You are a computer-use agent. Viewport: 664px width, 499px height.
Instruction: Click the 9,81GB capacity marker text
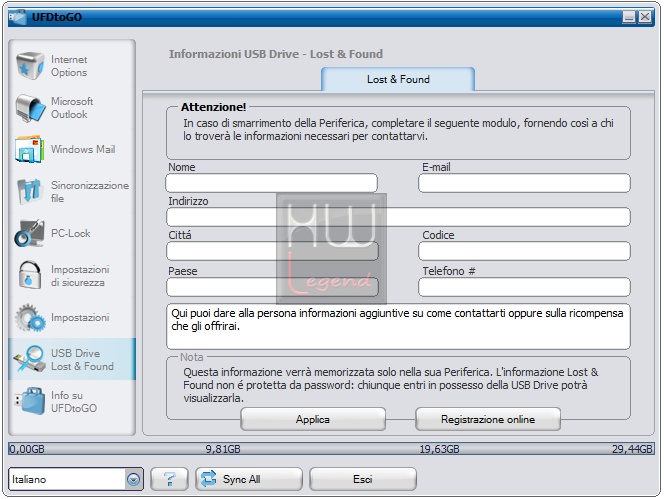(223, 449)
